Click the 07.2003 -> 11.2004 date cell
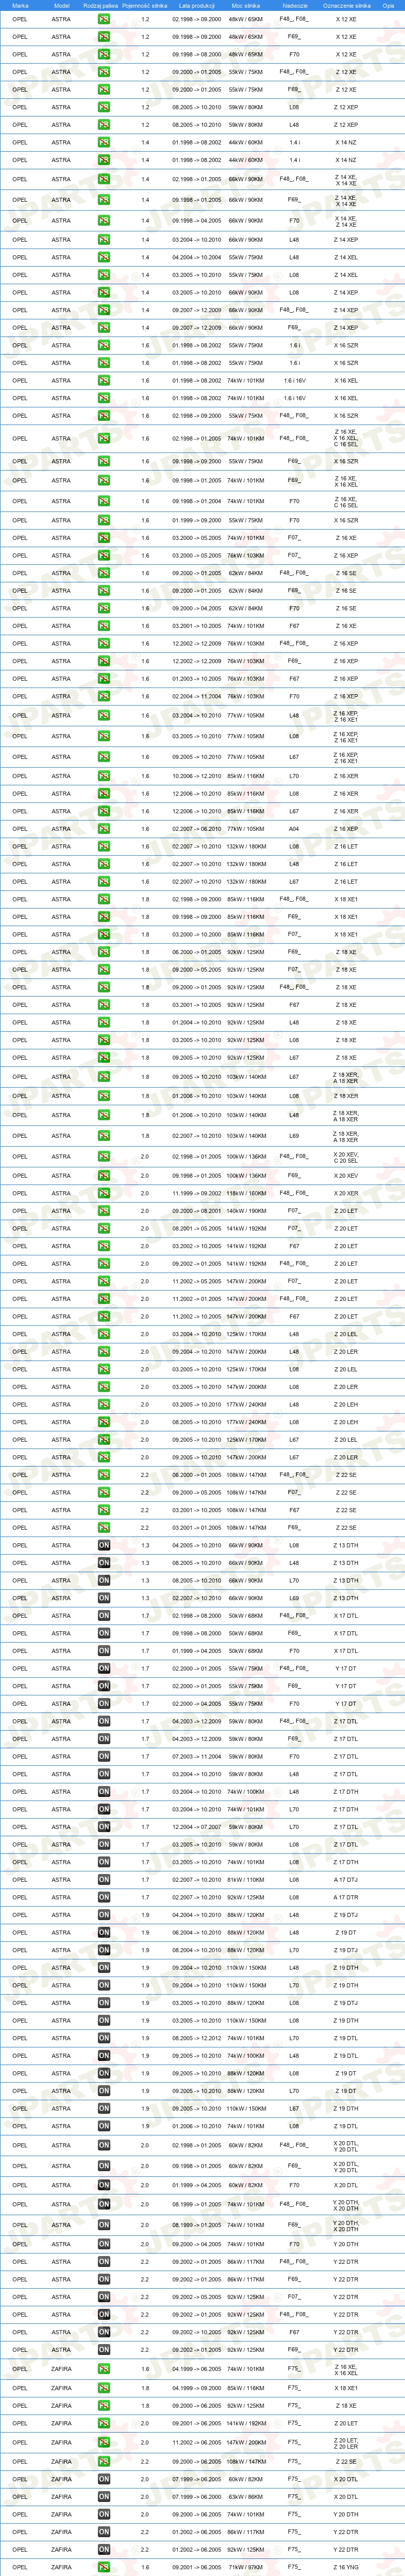 pyautogui.click(x=196, y=1756)
